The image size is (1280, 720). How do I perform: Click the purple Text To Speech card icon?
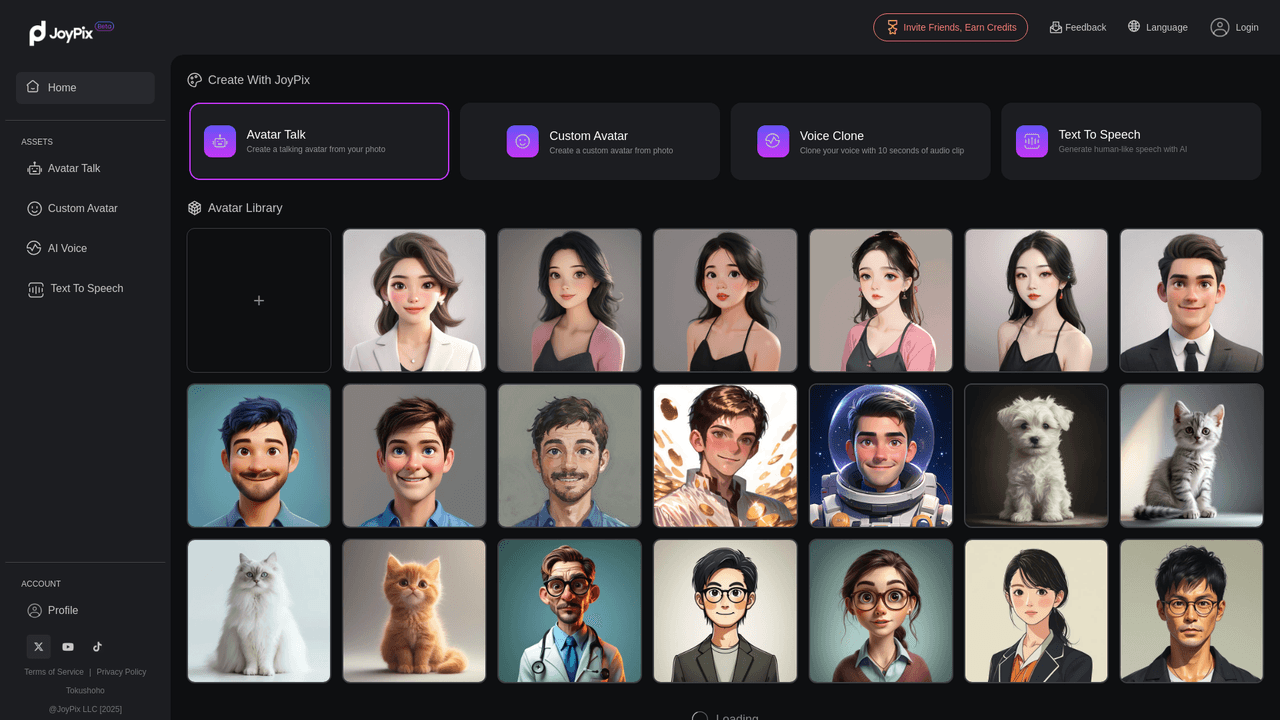[1032, 141]
